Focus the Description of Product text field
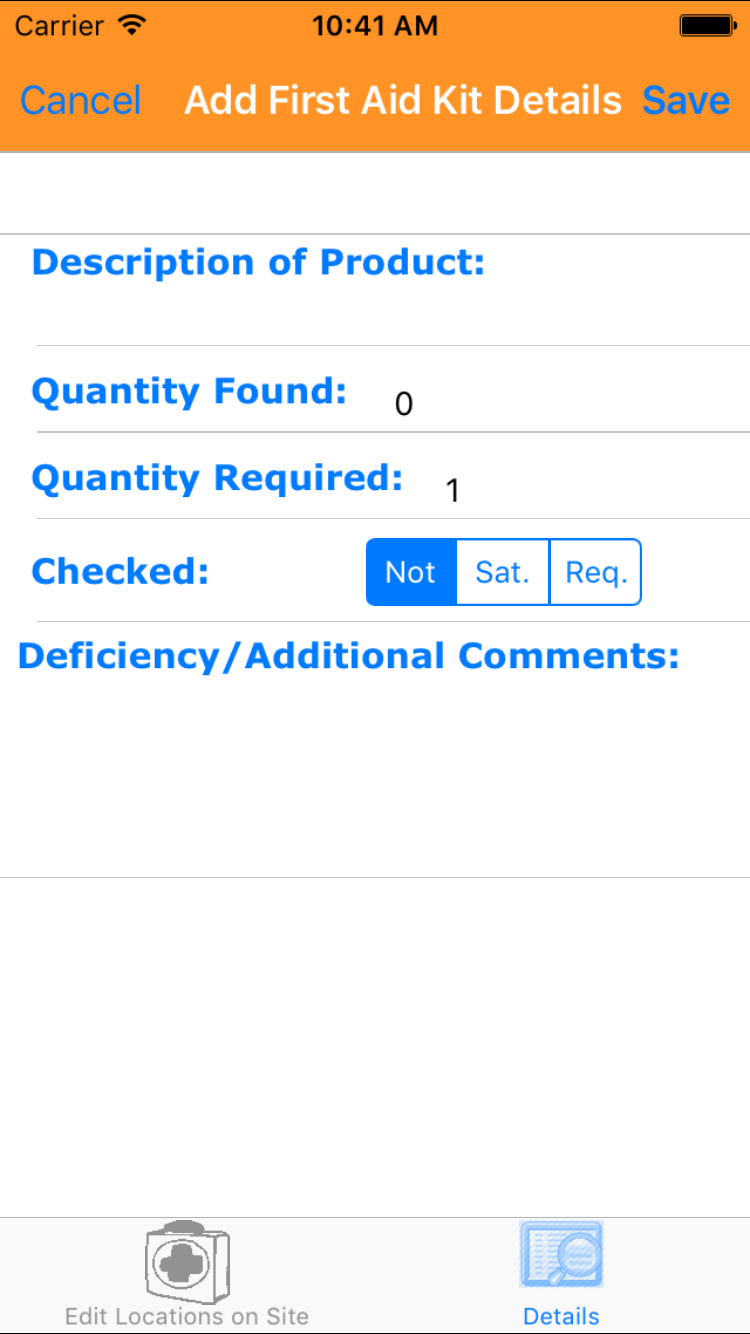750x1334 pixels. click(390, 312)
